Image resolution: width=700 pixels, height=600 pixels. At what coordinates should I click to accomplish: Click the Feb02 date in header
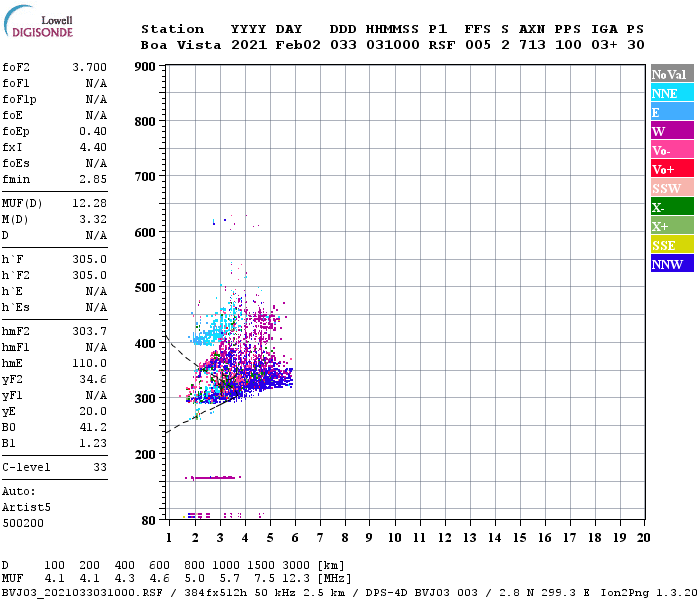pos(298,45)
